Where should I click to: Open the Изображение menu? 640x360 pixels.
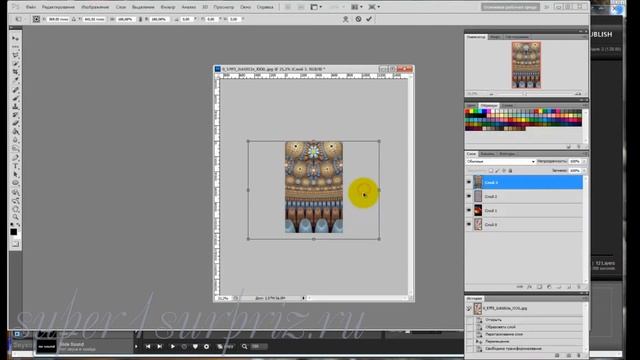[95, 7]
